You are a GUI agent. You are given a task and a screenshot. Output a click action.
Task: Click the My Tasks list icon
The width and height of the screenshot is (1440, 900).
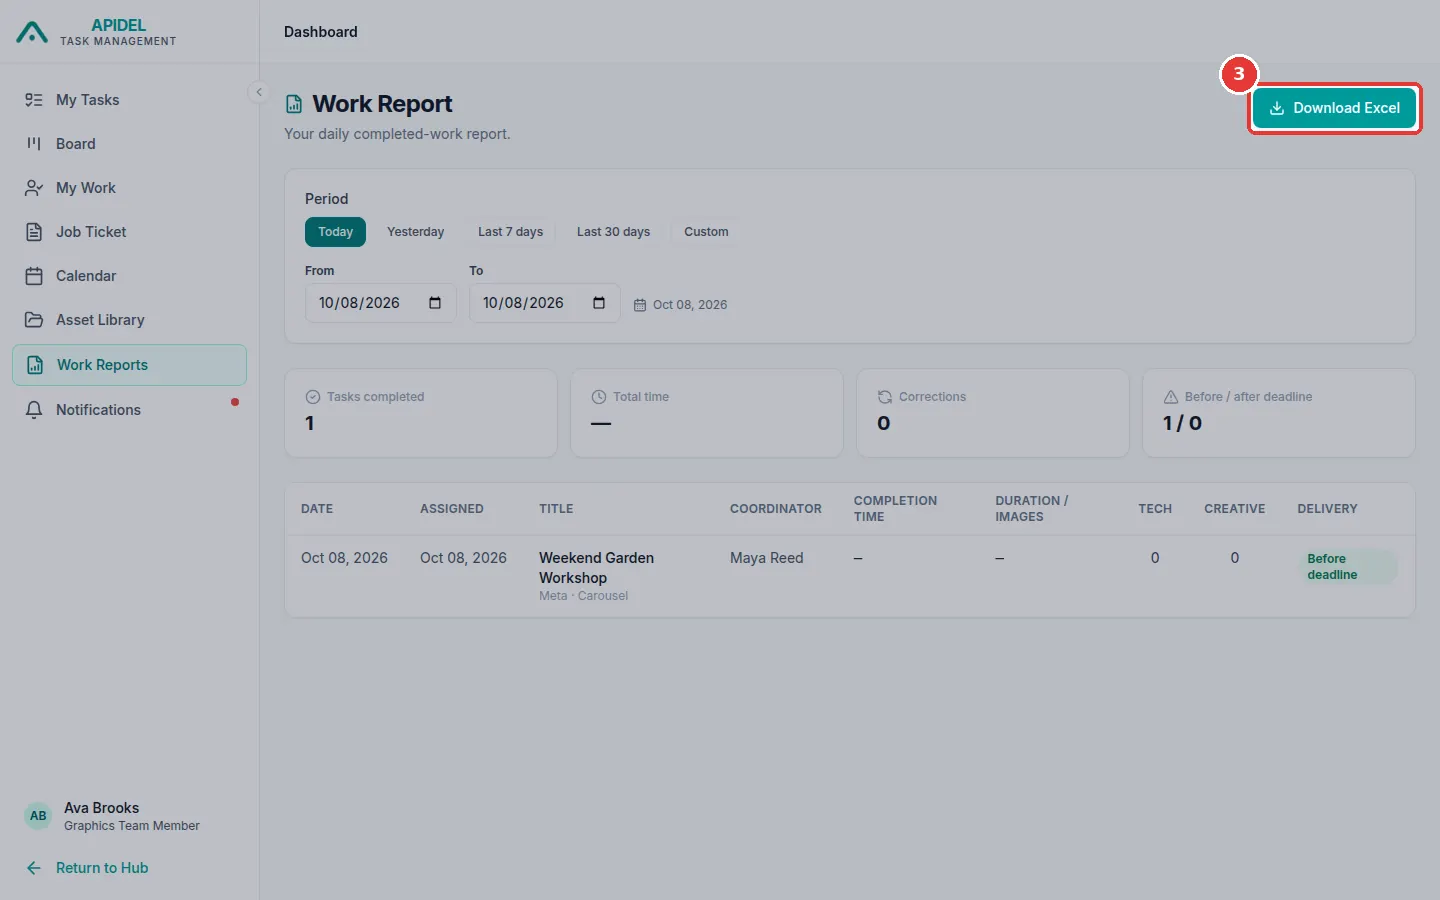coord(34,100)
